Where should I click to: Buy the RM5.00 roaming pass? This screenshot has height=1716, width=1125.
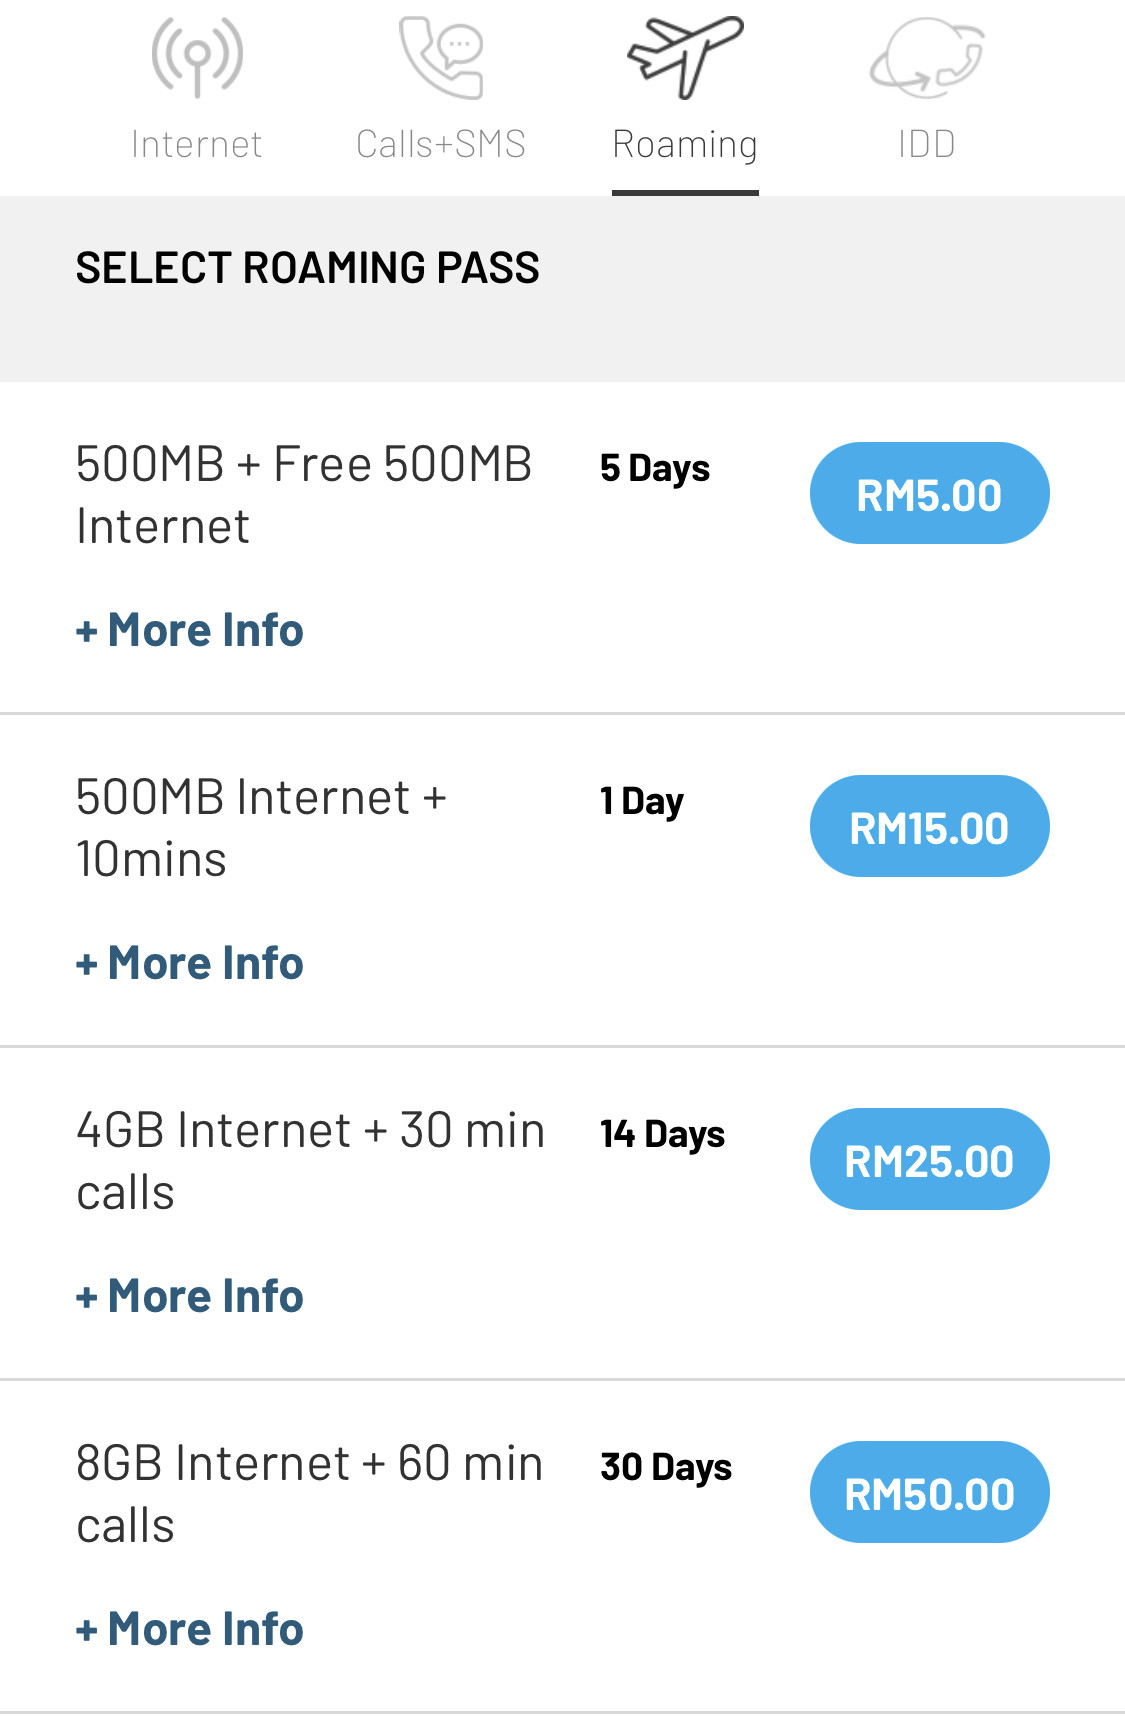click(x=929, y=493)
